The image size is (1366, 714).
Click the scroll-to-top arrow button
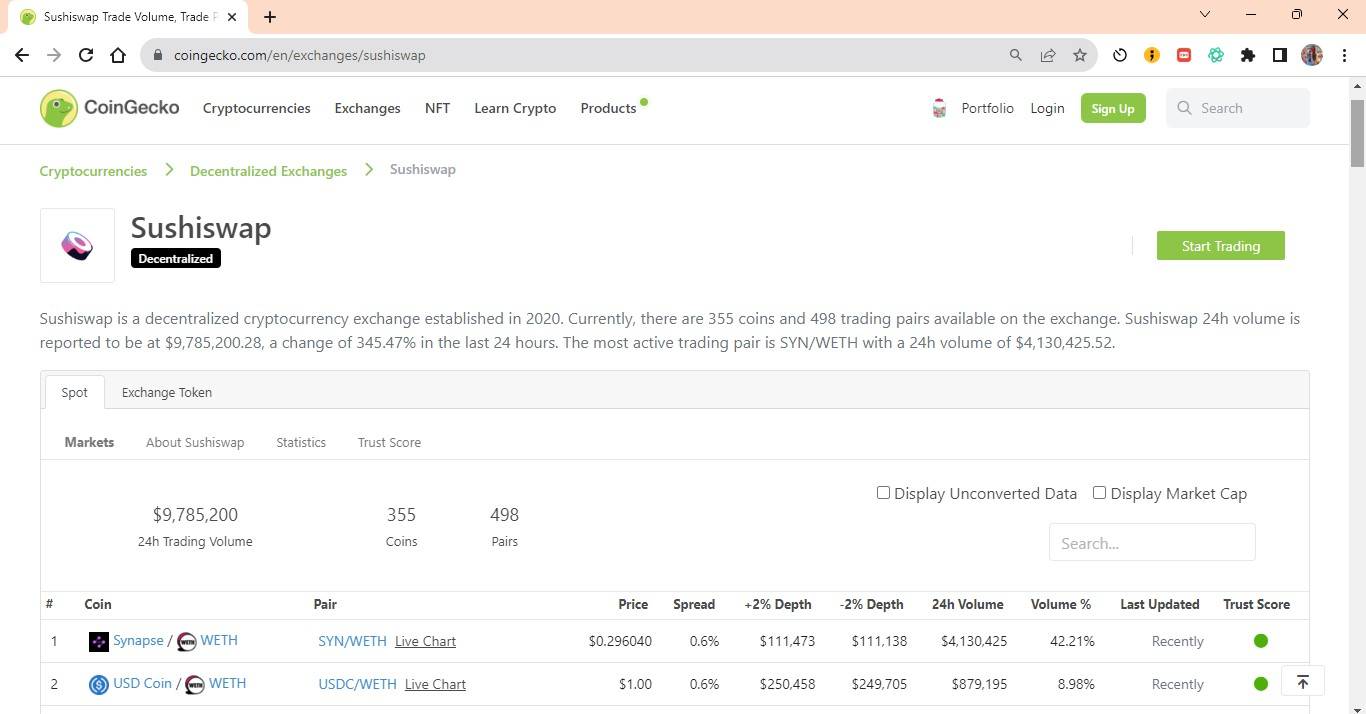[1302, 681]
